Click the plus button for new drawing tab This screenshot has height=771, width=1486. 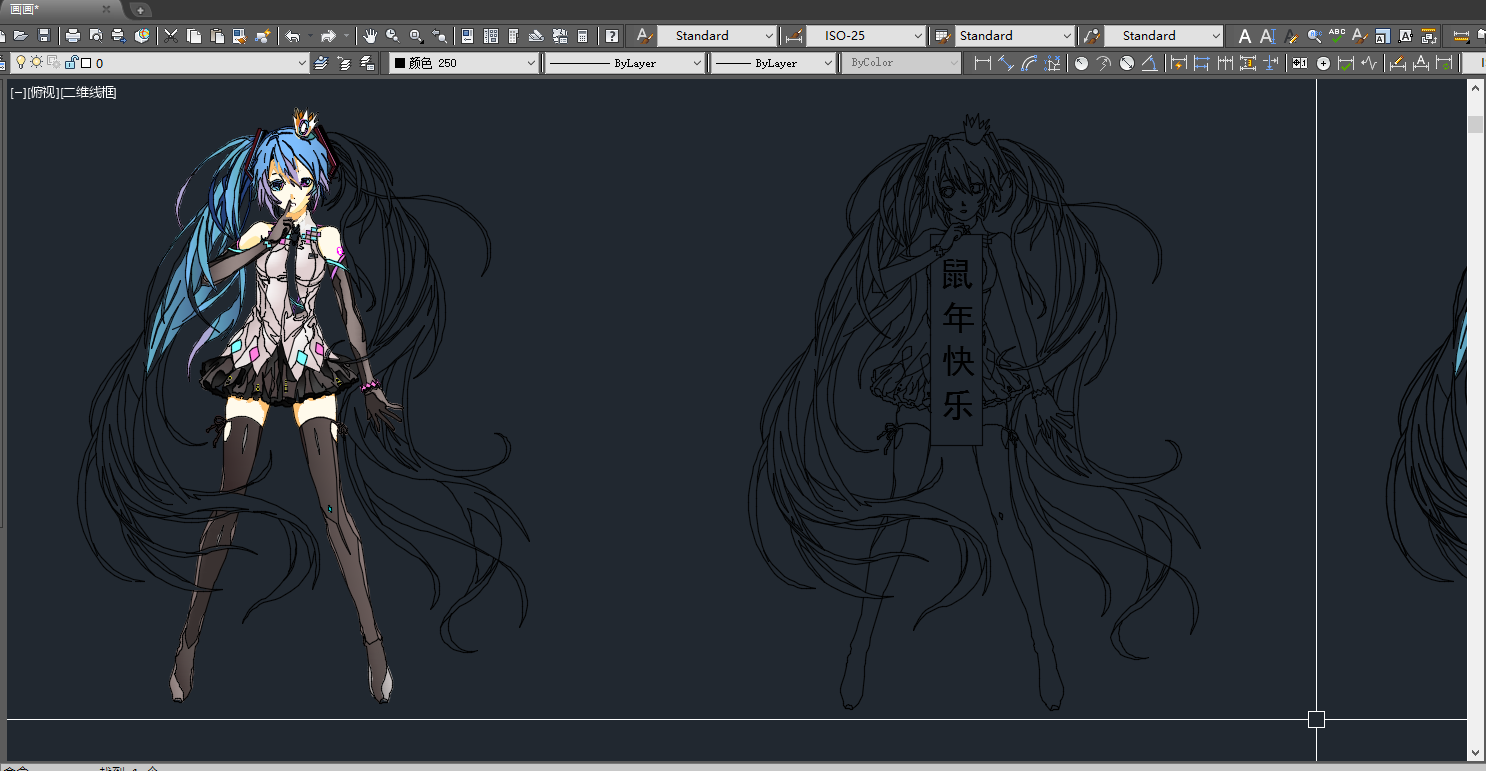(x=140, y=10)
